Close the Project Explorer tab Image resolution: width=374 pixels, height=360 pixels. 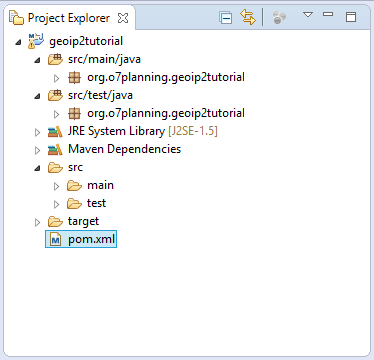coord(123,18)
